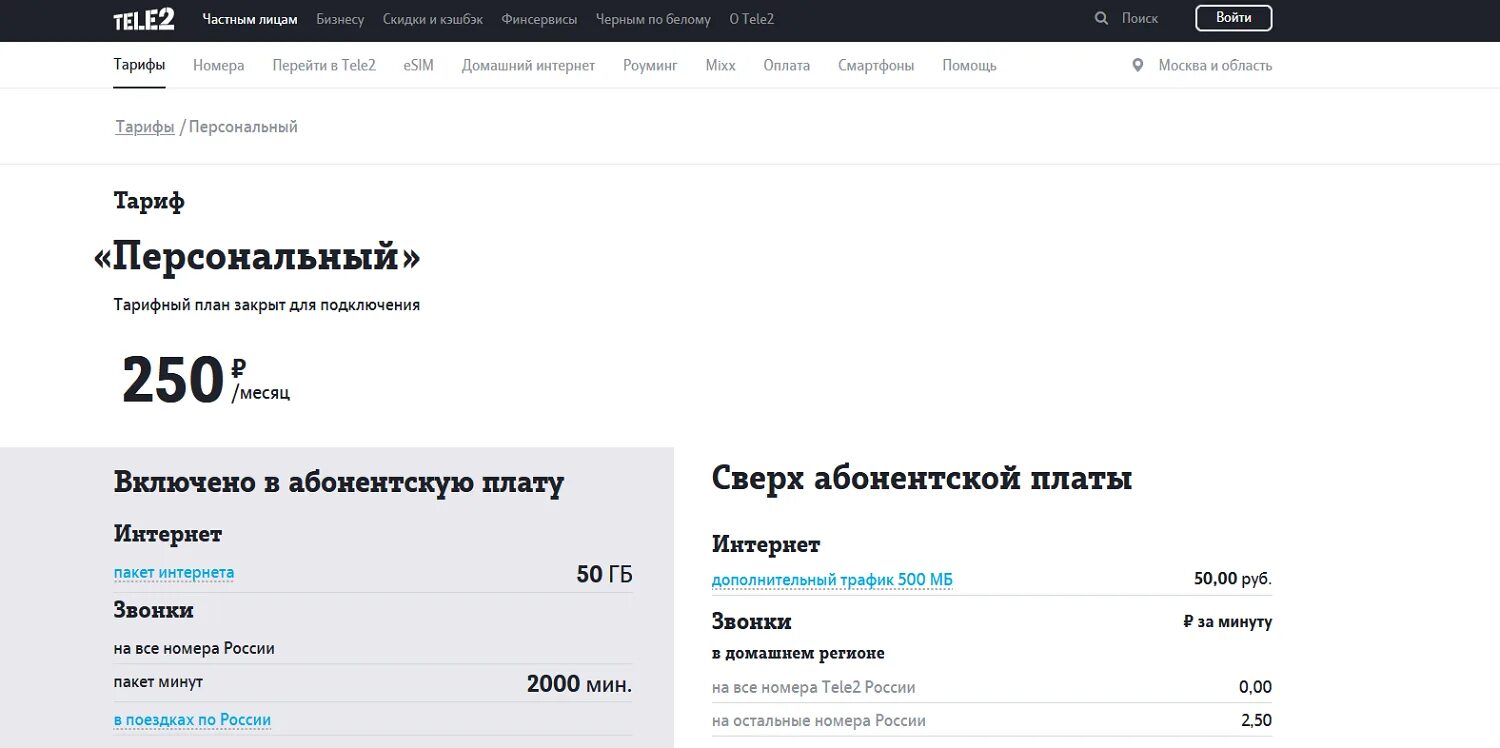This screenshot has height=748, width=1500.
Task: Click the «Персональный» tariff heading
Action: tap(257, 257)
